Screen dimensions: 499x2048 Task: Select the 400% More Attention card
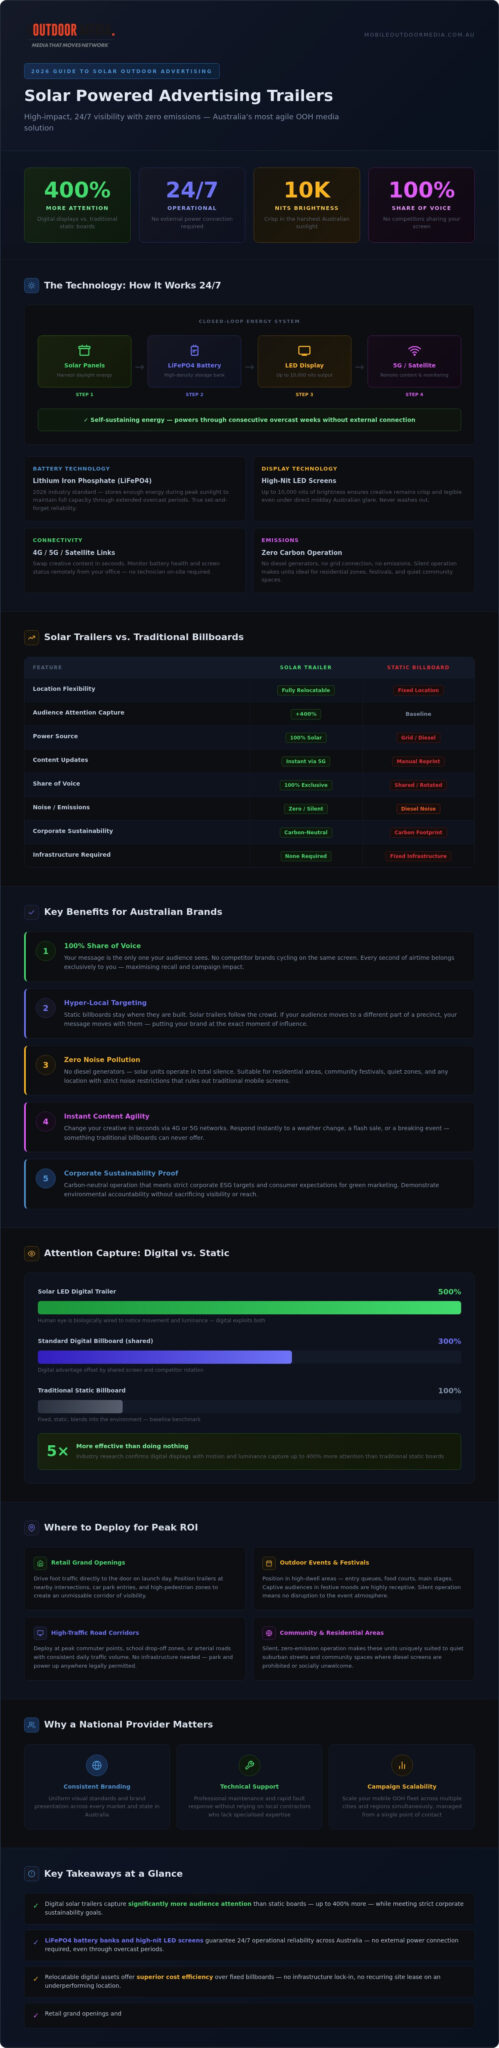[77, 205]
